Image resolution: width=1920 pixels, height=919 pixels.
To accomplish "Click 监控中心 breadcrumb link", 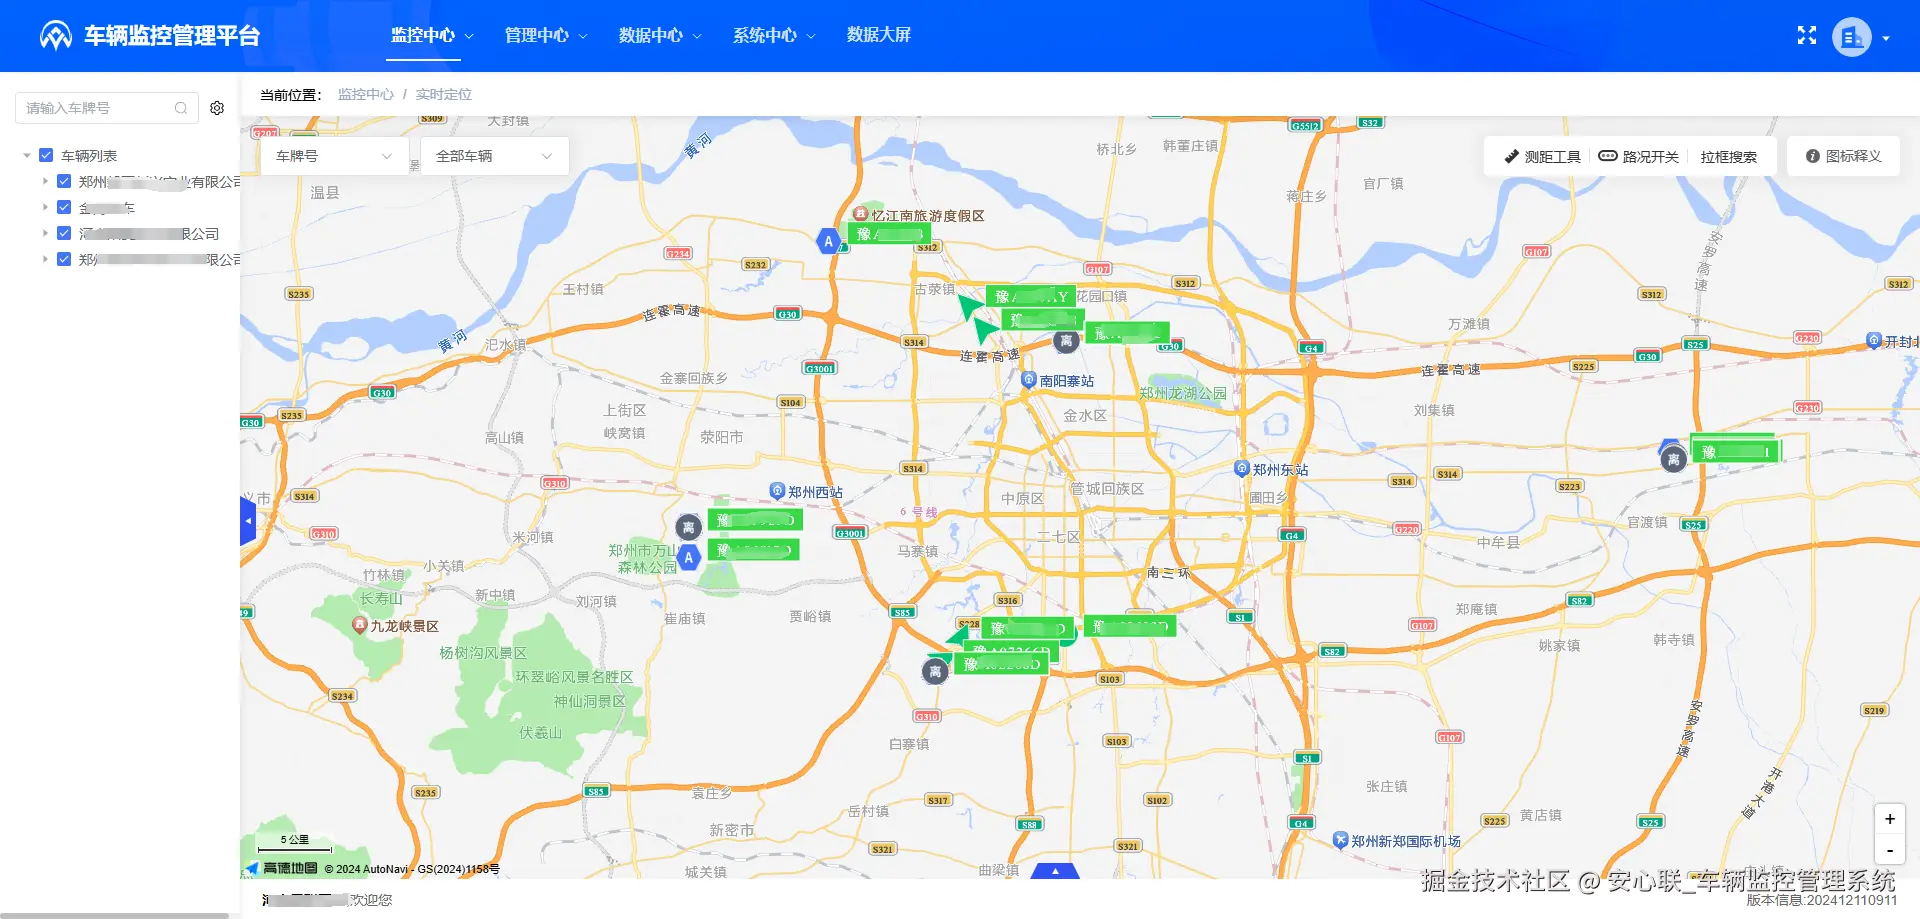I will (365, 94).
